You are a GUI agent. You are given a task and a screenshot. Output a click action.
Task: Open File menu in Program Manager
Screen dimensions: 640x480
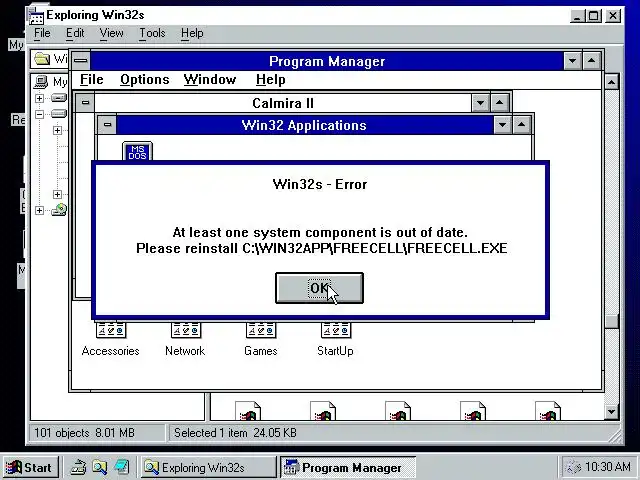pyautogui.click(x=91, y=80)
